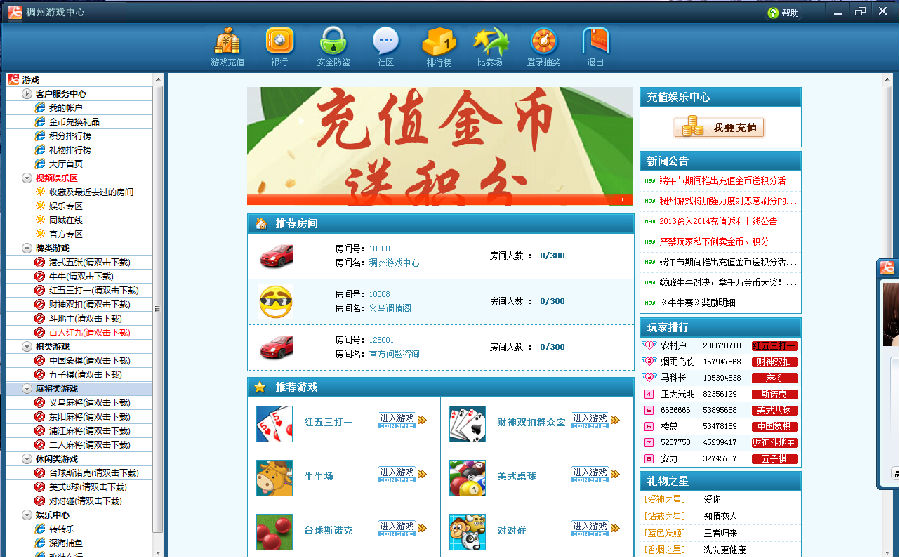Screen dimensions: 899x557
Task: Click the 财神双扣 card fan game icon
Action: pos(467,423)
